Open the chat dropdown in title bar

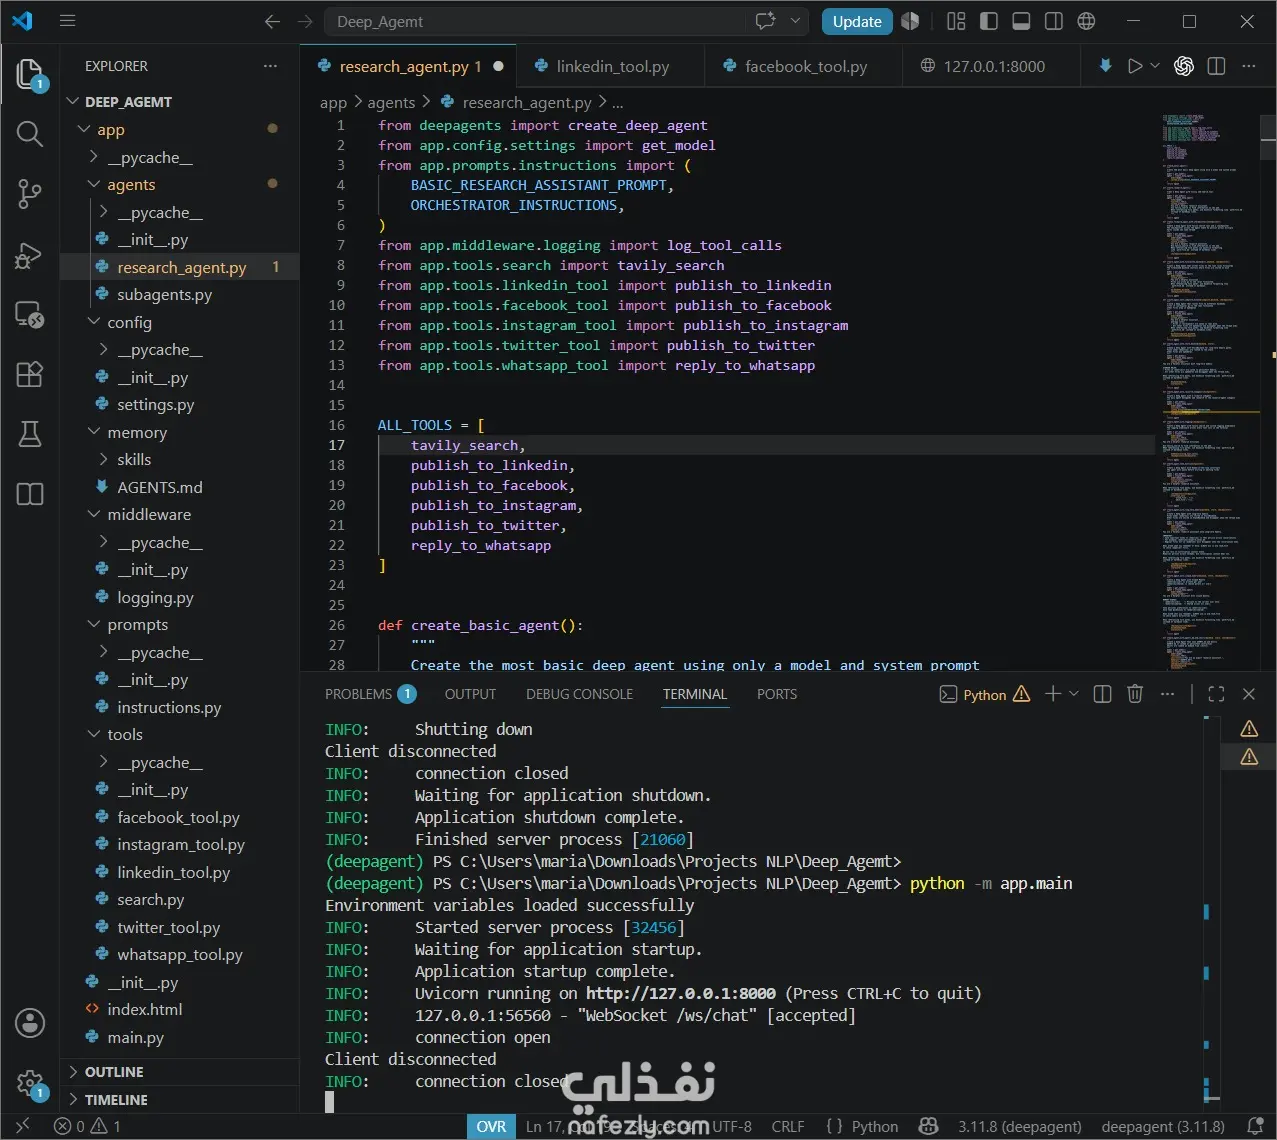point(796,21)
